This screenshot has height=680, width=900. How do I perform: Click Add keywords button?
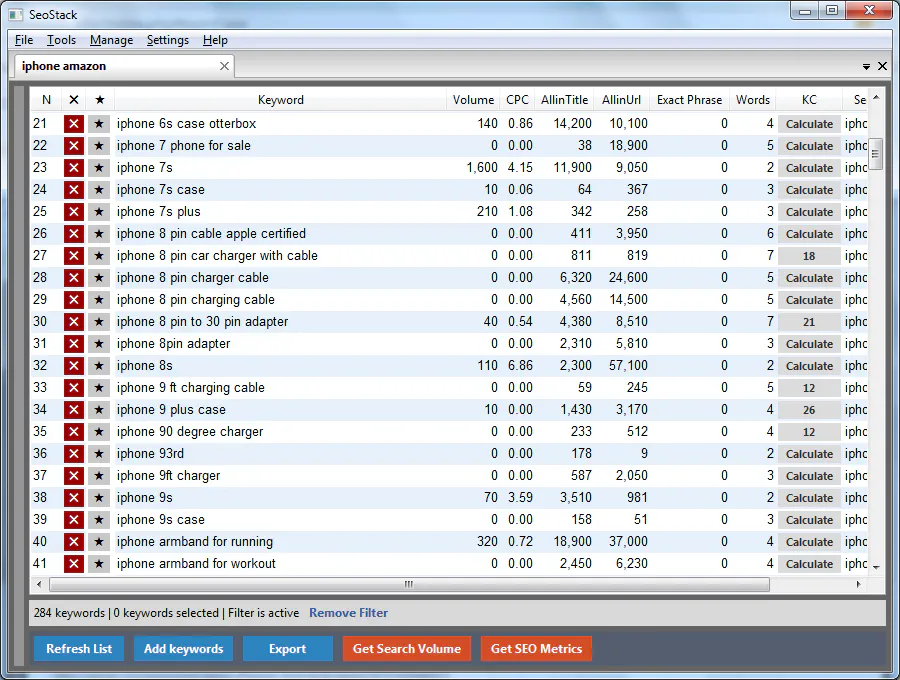[x=184, y=648]
